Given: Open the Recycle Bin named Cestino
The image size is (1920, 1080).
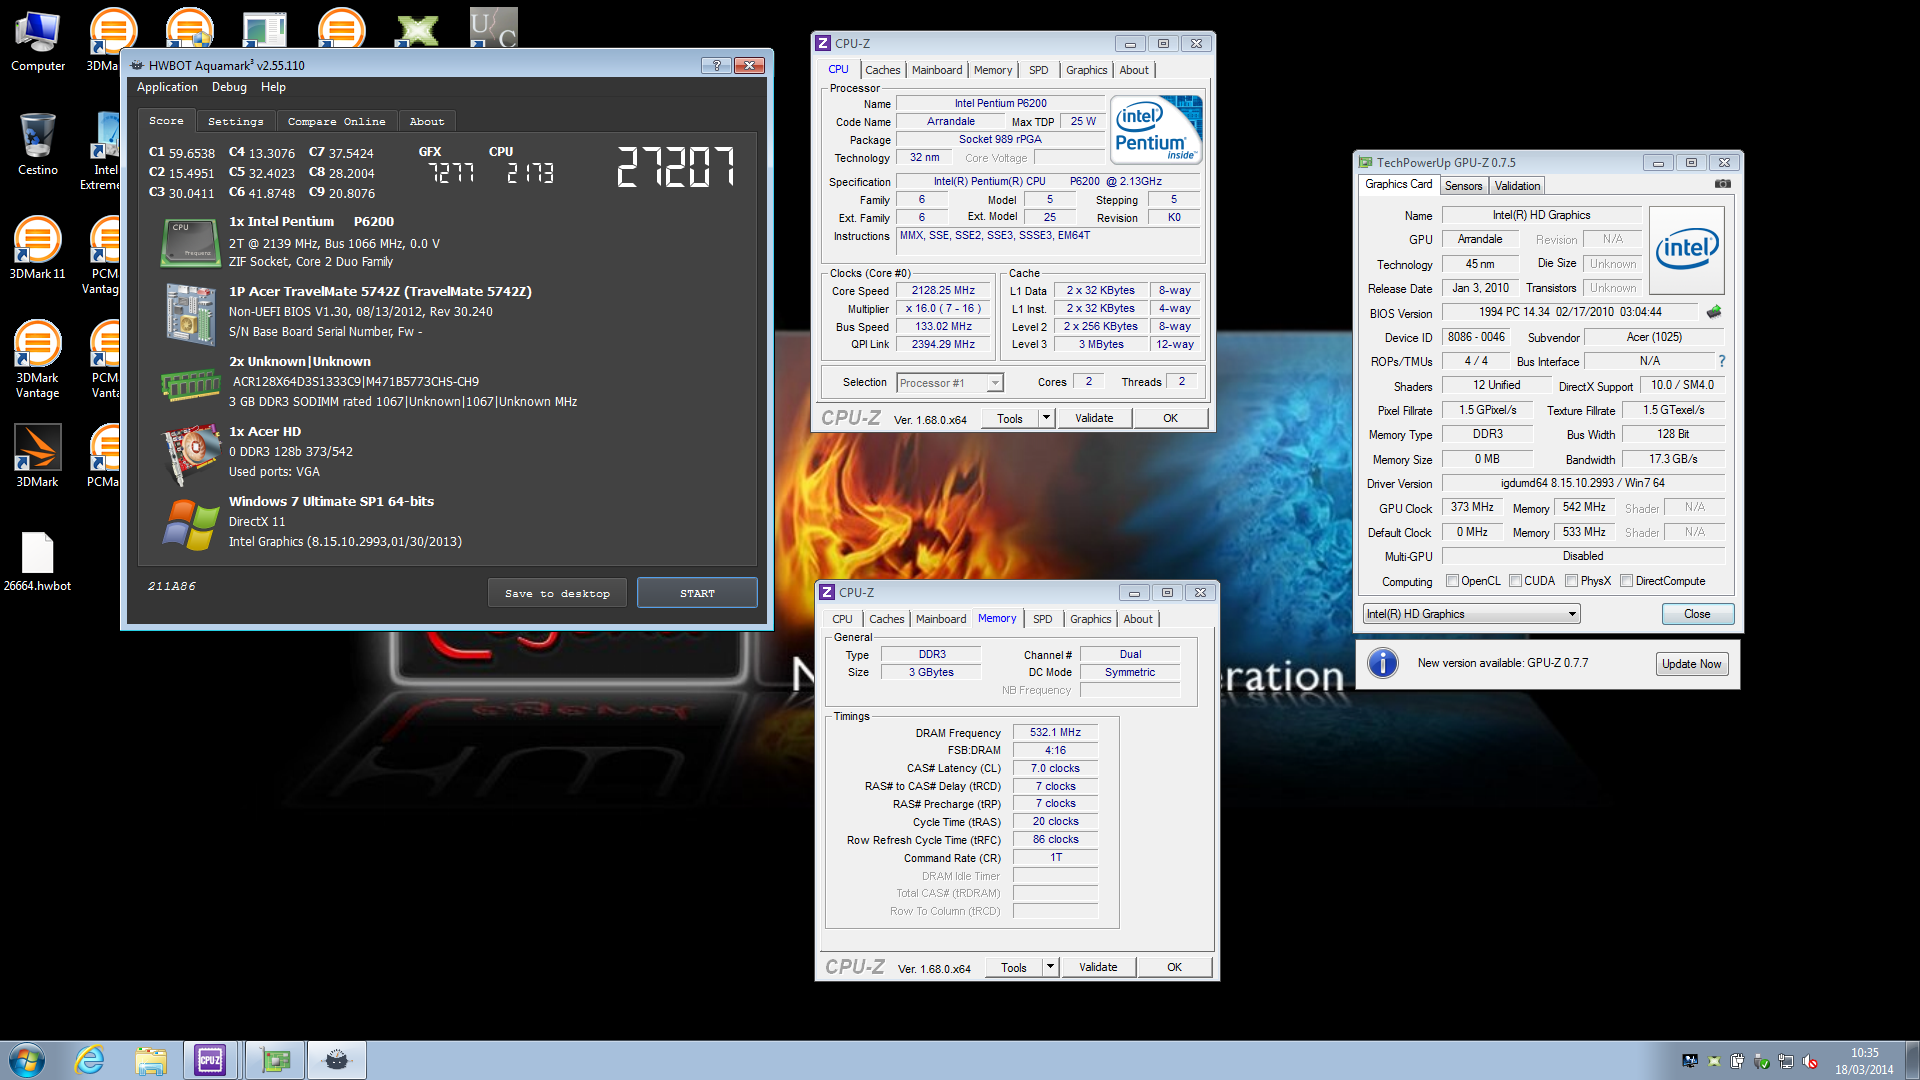Looking at the screenshot, I should [38, 145].
